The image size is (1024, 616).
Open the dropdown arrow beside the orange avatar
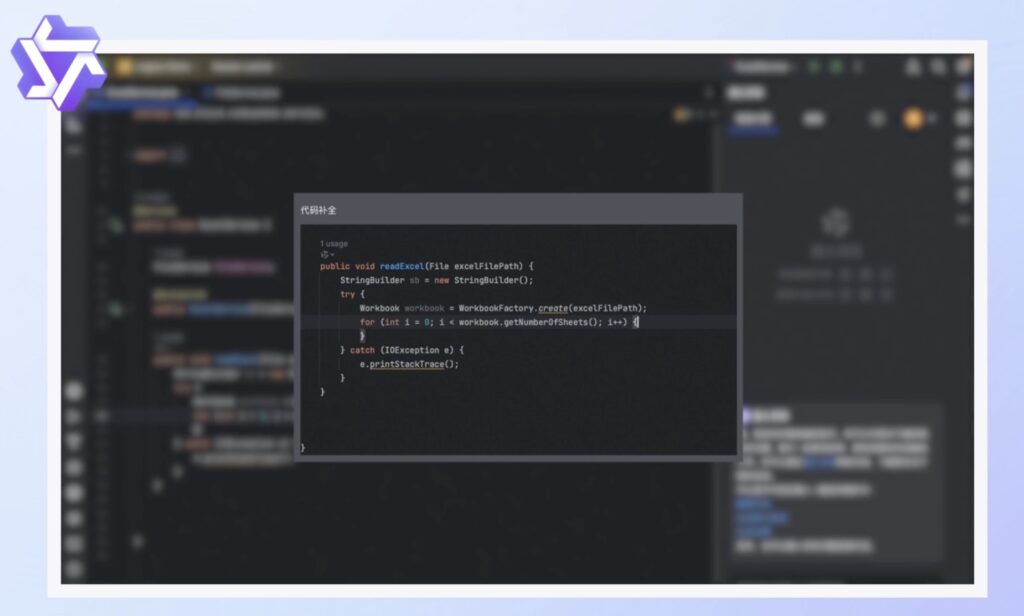tap(932, 118)
